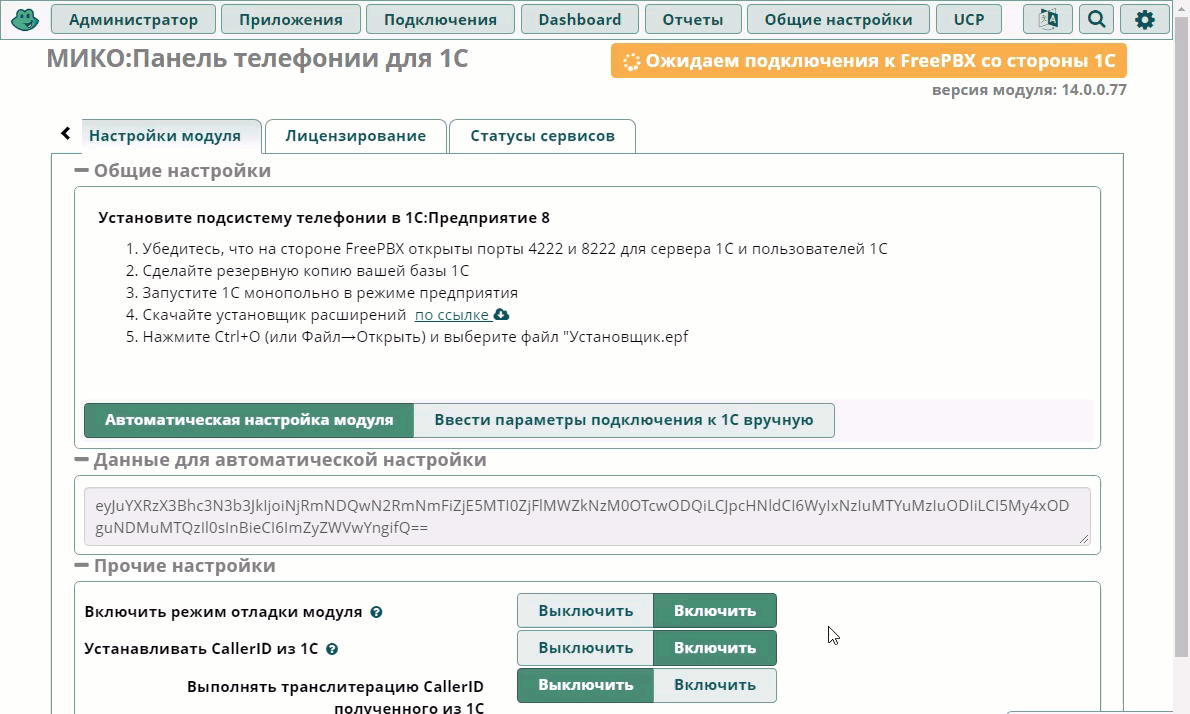Disable 'Устанавливать CallerID из 1С'
This screenshot has width=1190, height=714.
coord(585,647)
